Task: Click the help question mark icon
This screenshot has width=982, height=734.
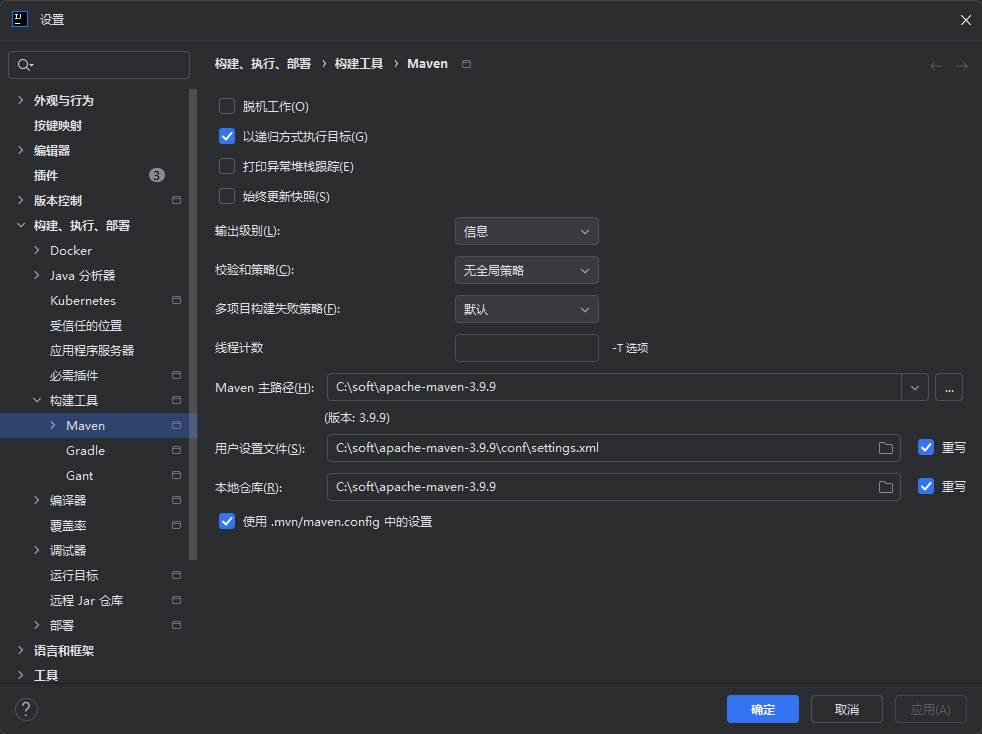Action: pyautogui.click(x=26, y=709)
